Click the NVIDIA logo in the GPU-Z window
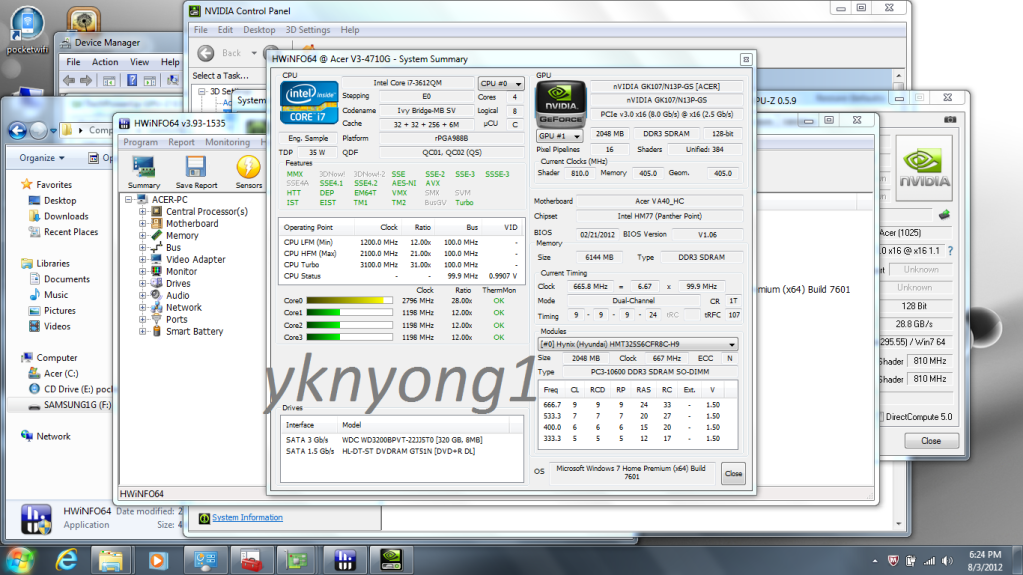Viewport: 1023px width, 575px height. tap(924, 168)
